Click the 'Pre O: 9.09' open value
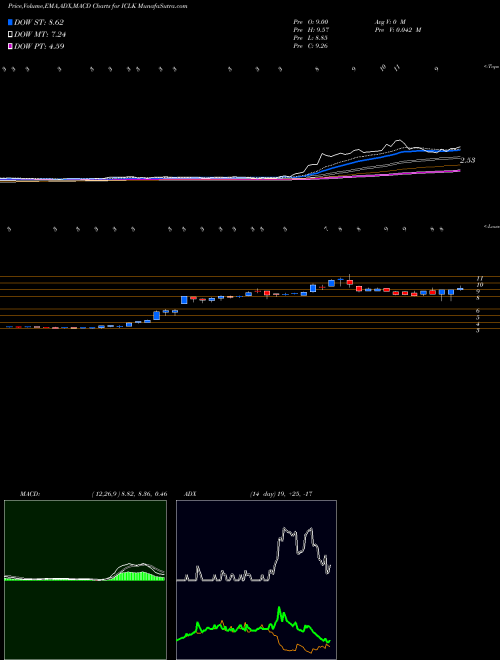This screenshot has height=660, width=500. point(311,21)
